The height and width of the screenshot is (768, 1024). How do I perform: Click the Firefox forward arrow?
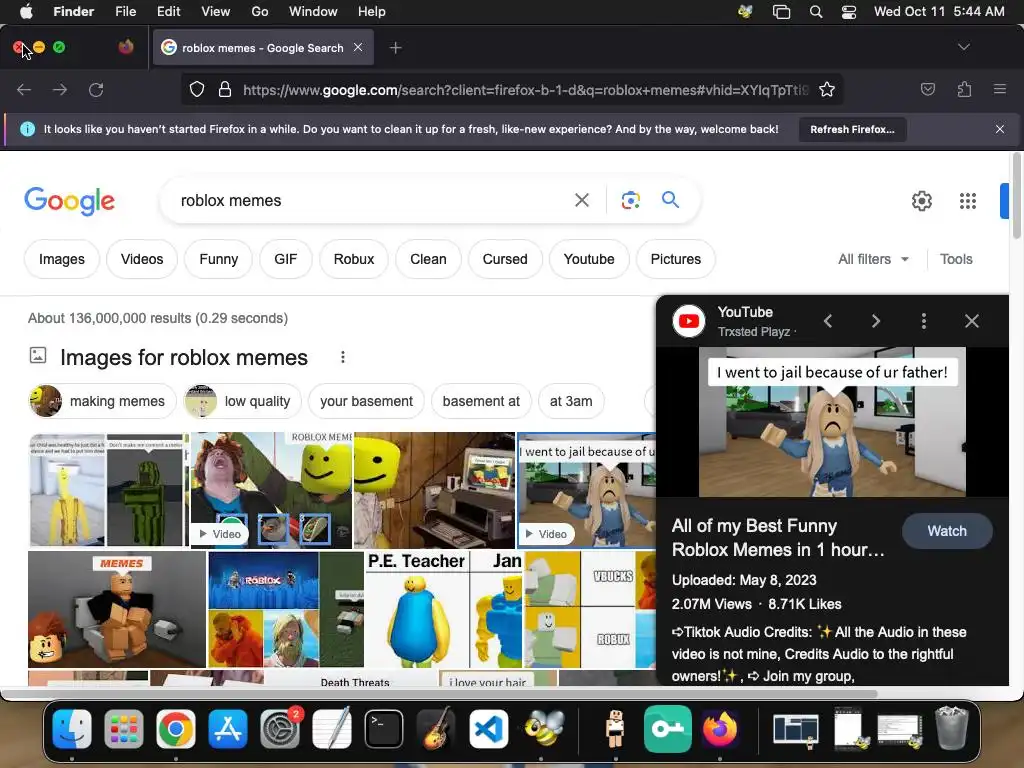[60, 89]
